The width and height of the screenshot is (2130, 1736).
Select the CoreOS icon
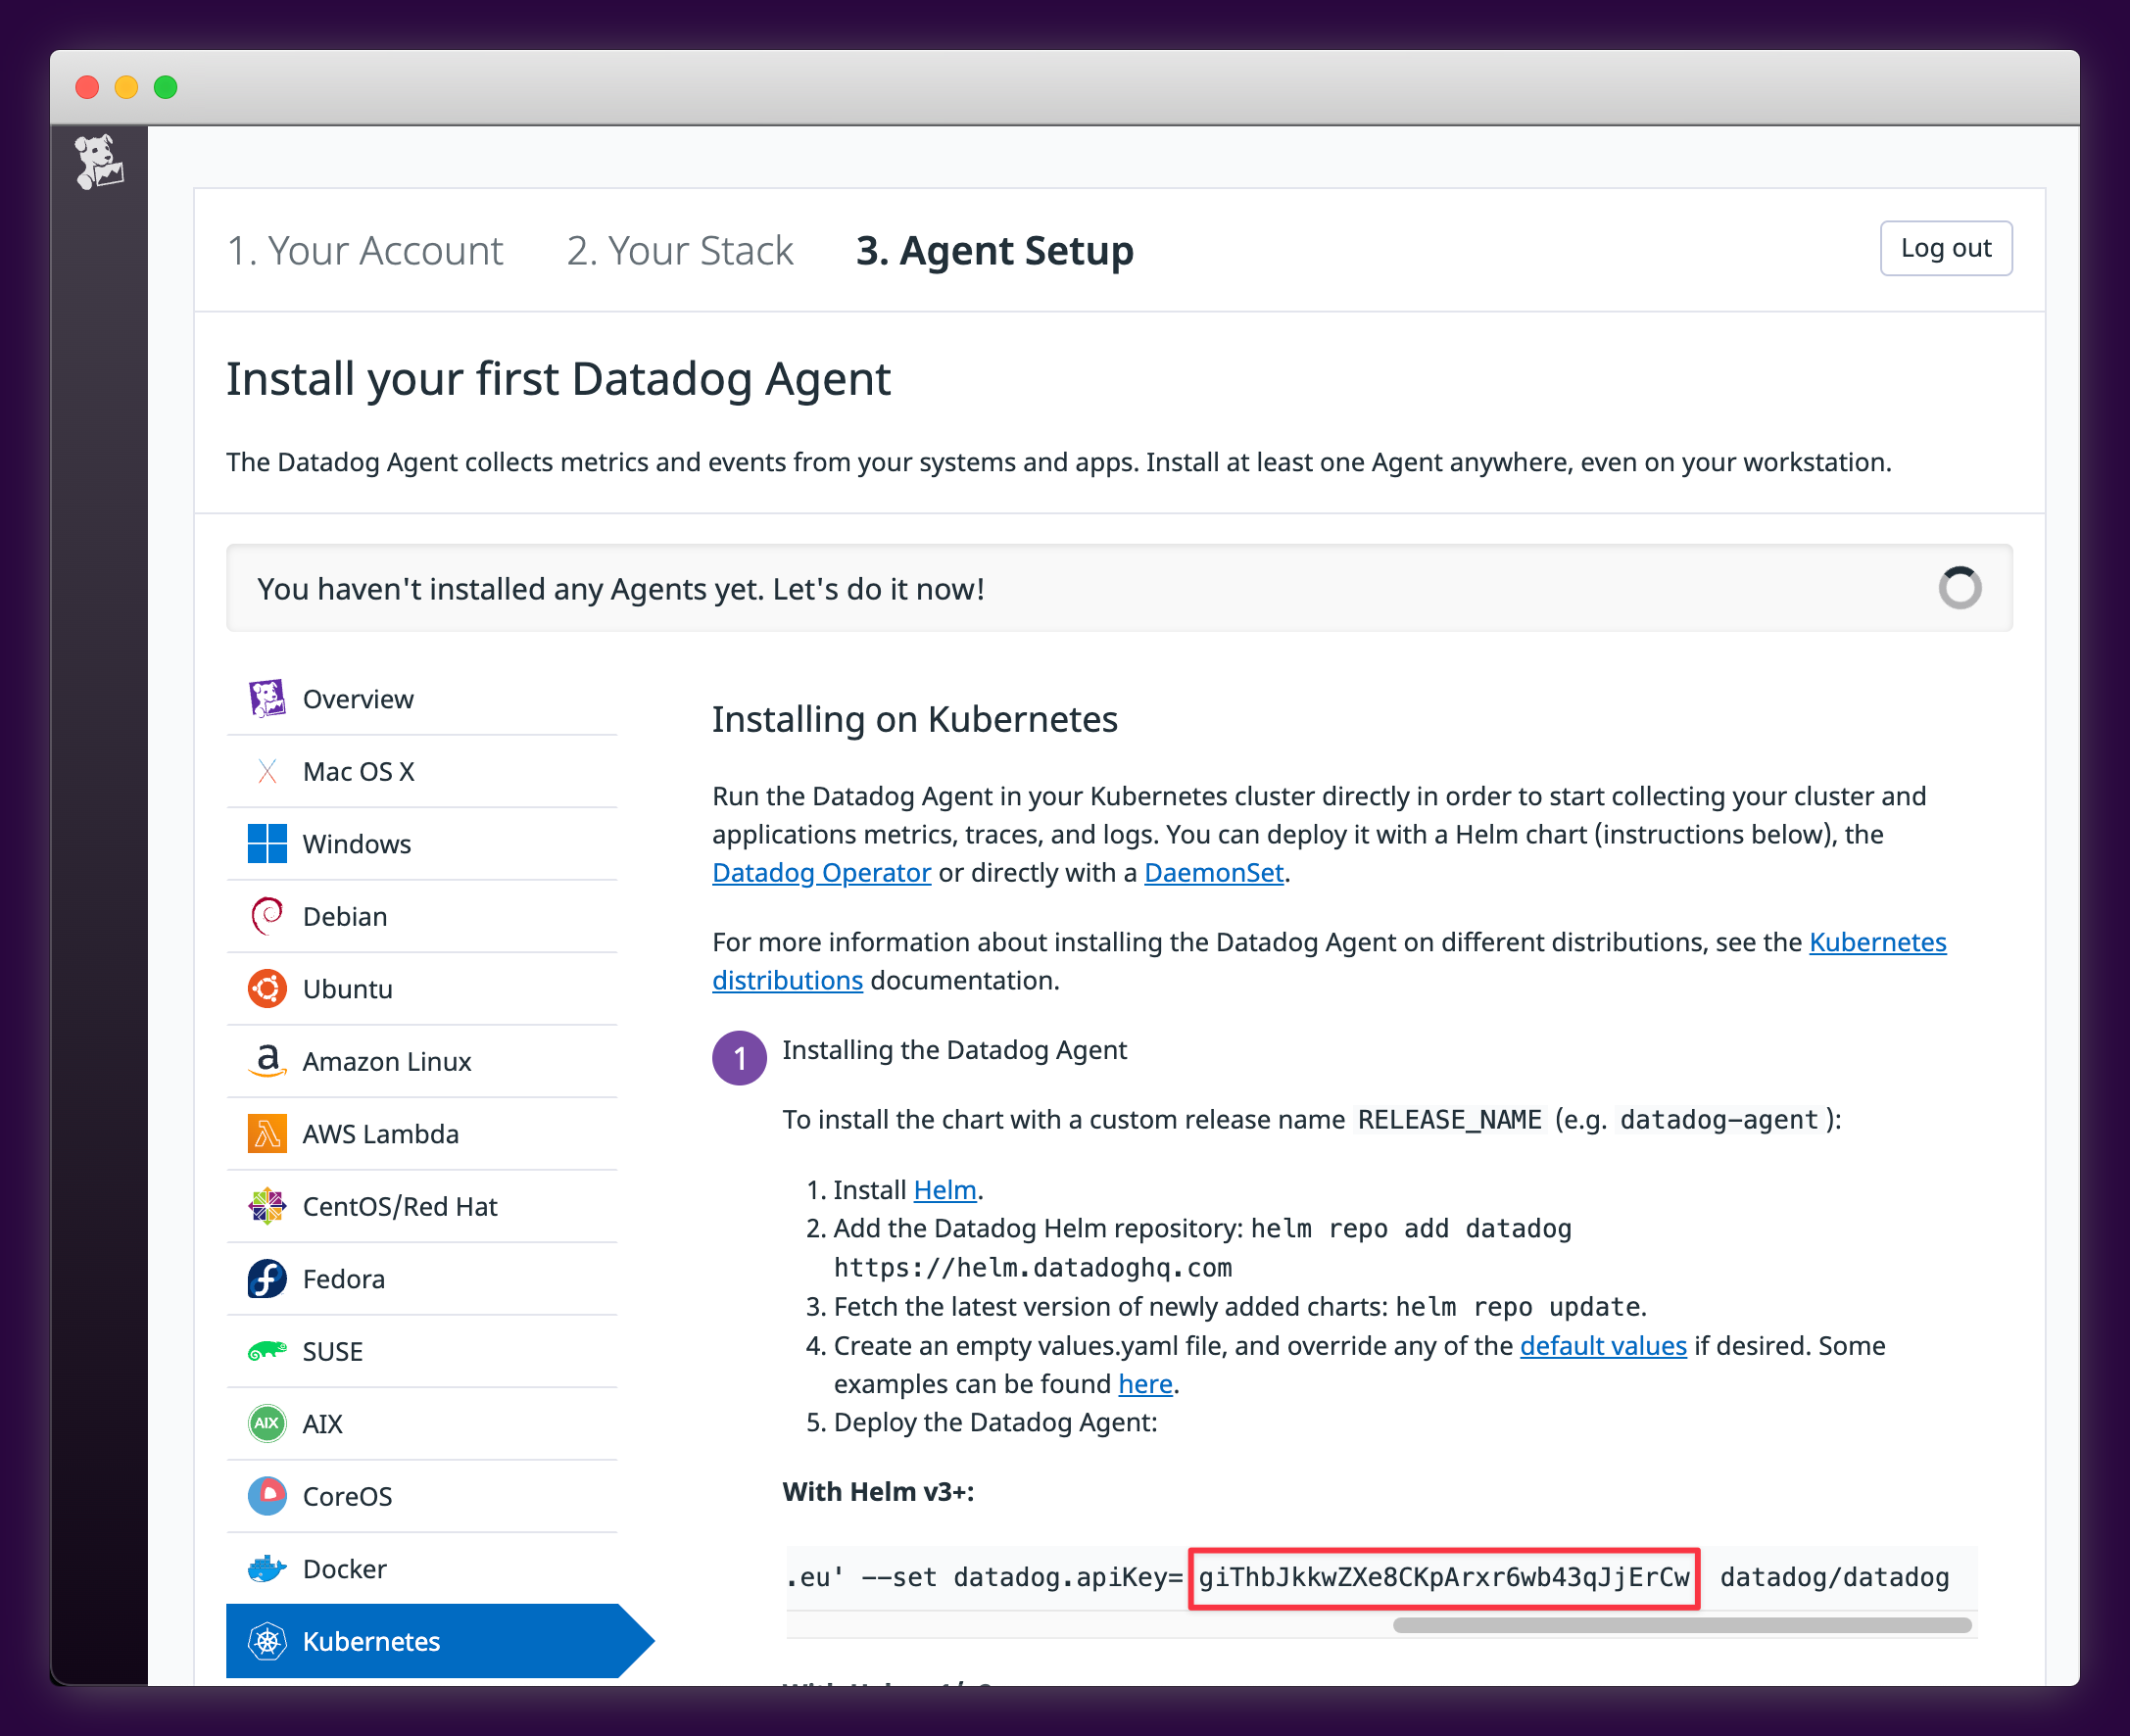point(267,1496)
